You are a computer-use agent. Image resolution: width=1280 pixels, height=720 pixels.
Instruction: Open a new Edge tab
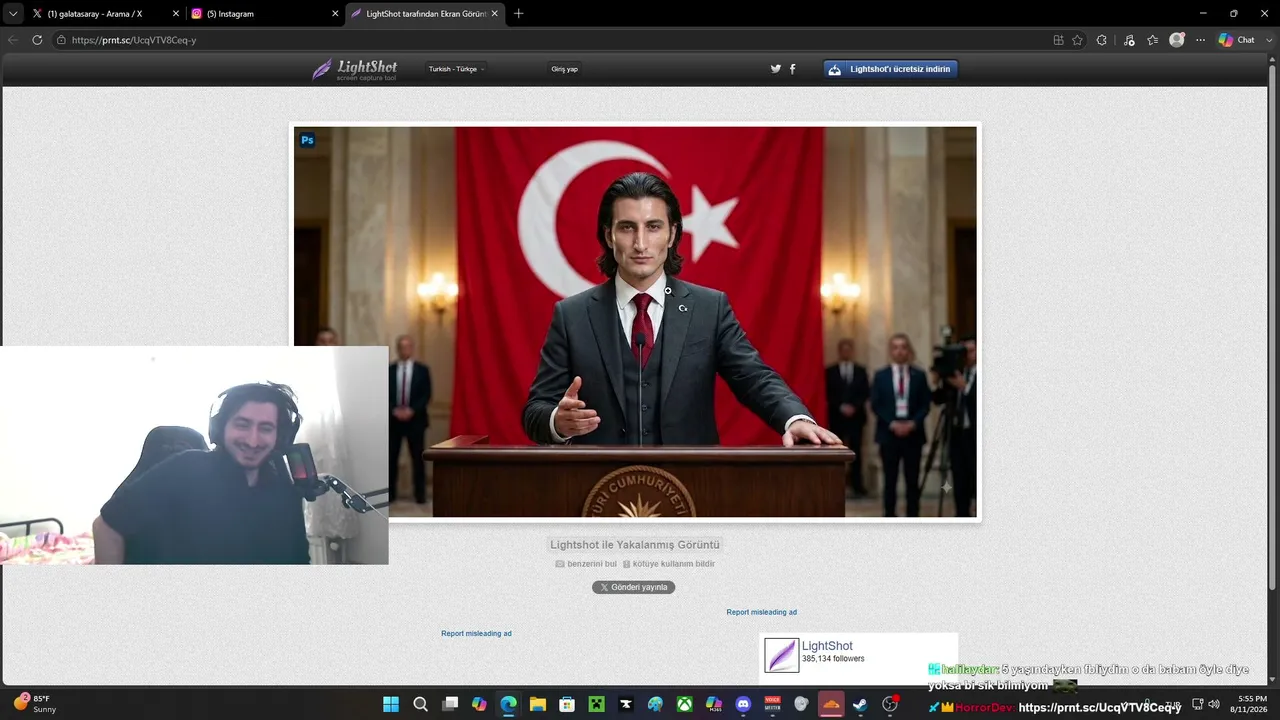(518, 14)
